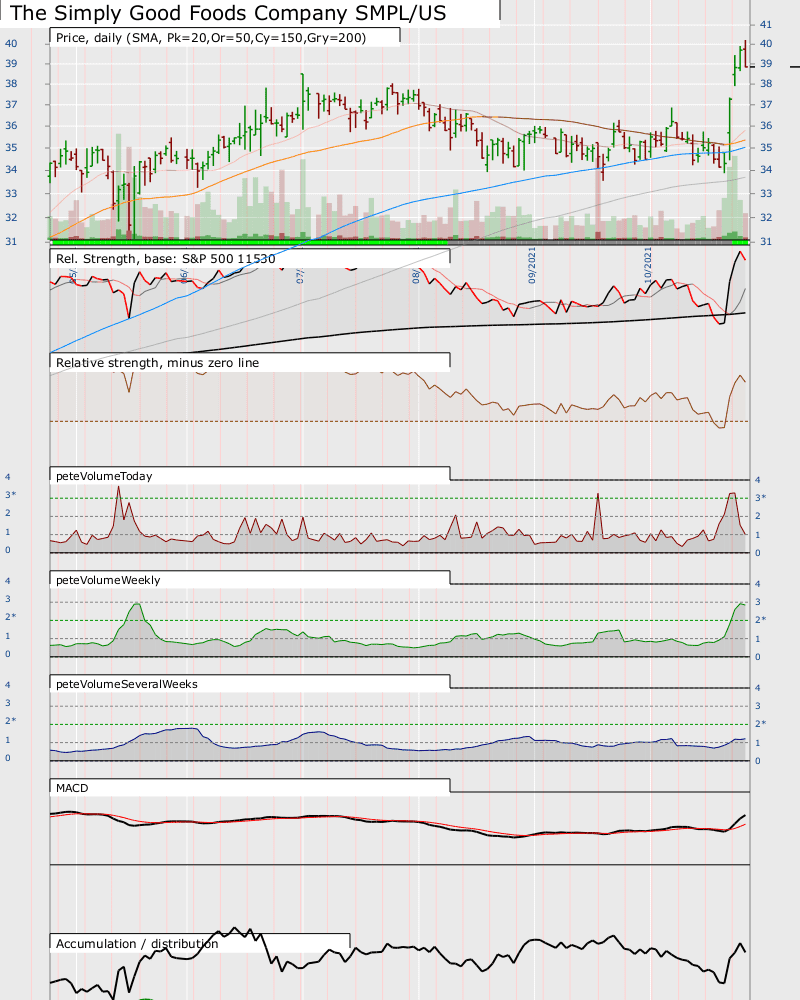Click the '10/2021' date marker
Image resolution: width=800 pixels, height=1000 pixels.
click(648, 265)
